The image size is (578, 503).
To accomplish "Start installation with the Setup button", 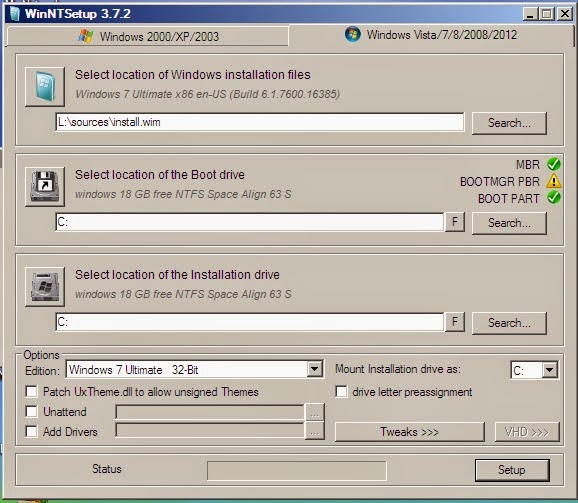I will point(512,470).
